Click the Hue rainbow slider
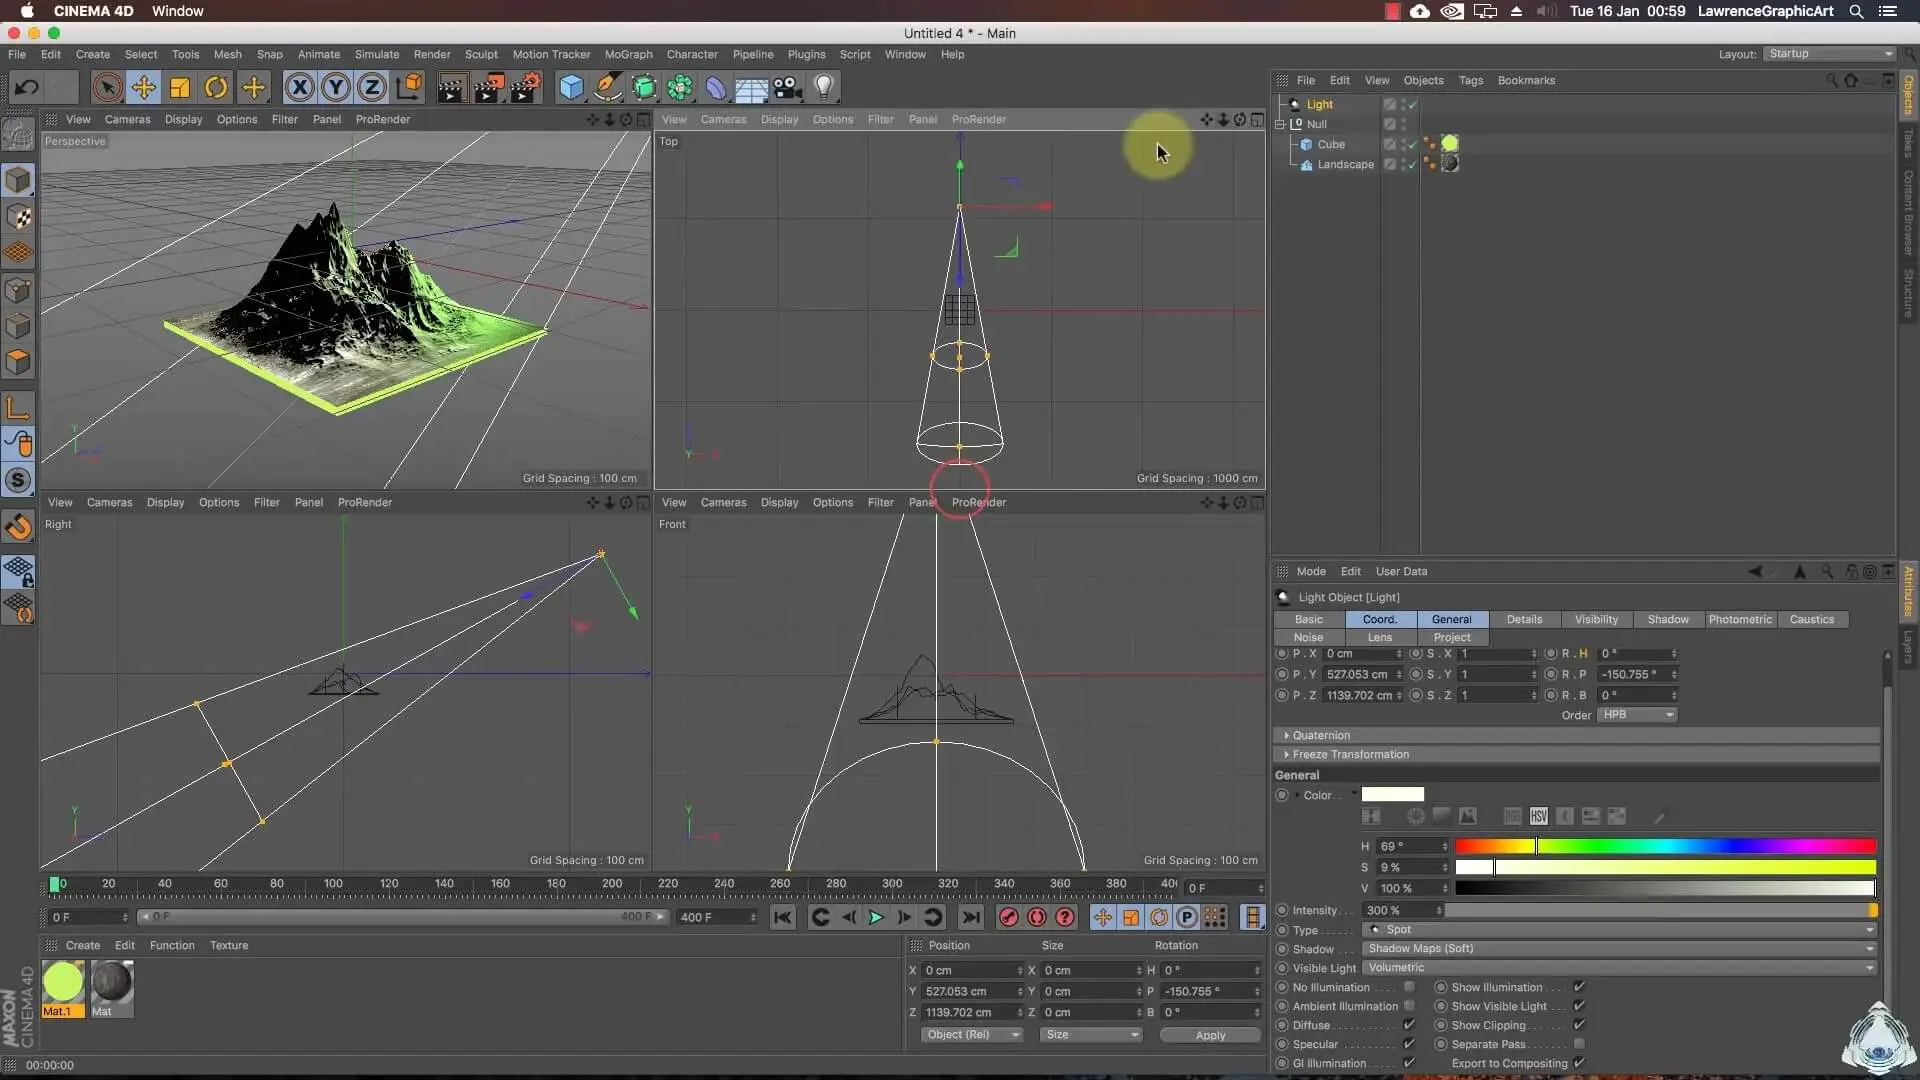The image size is (1920, 1080). (1665, 847)
